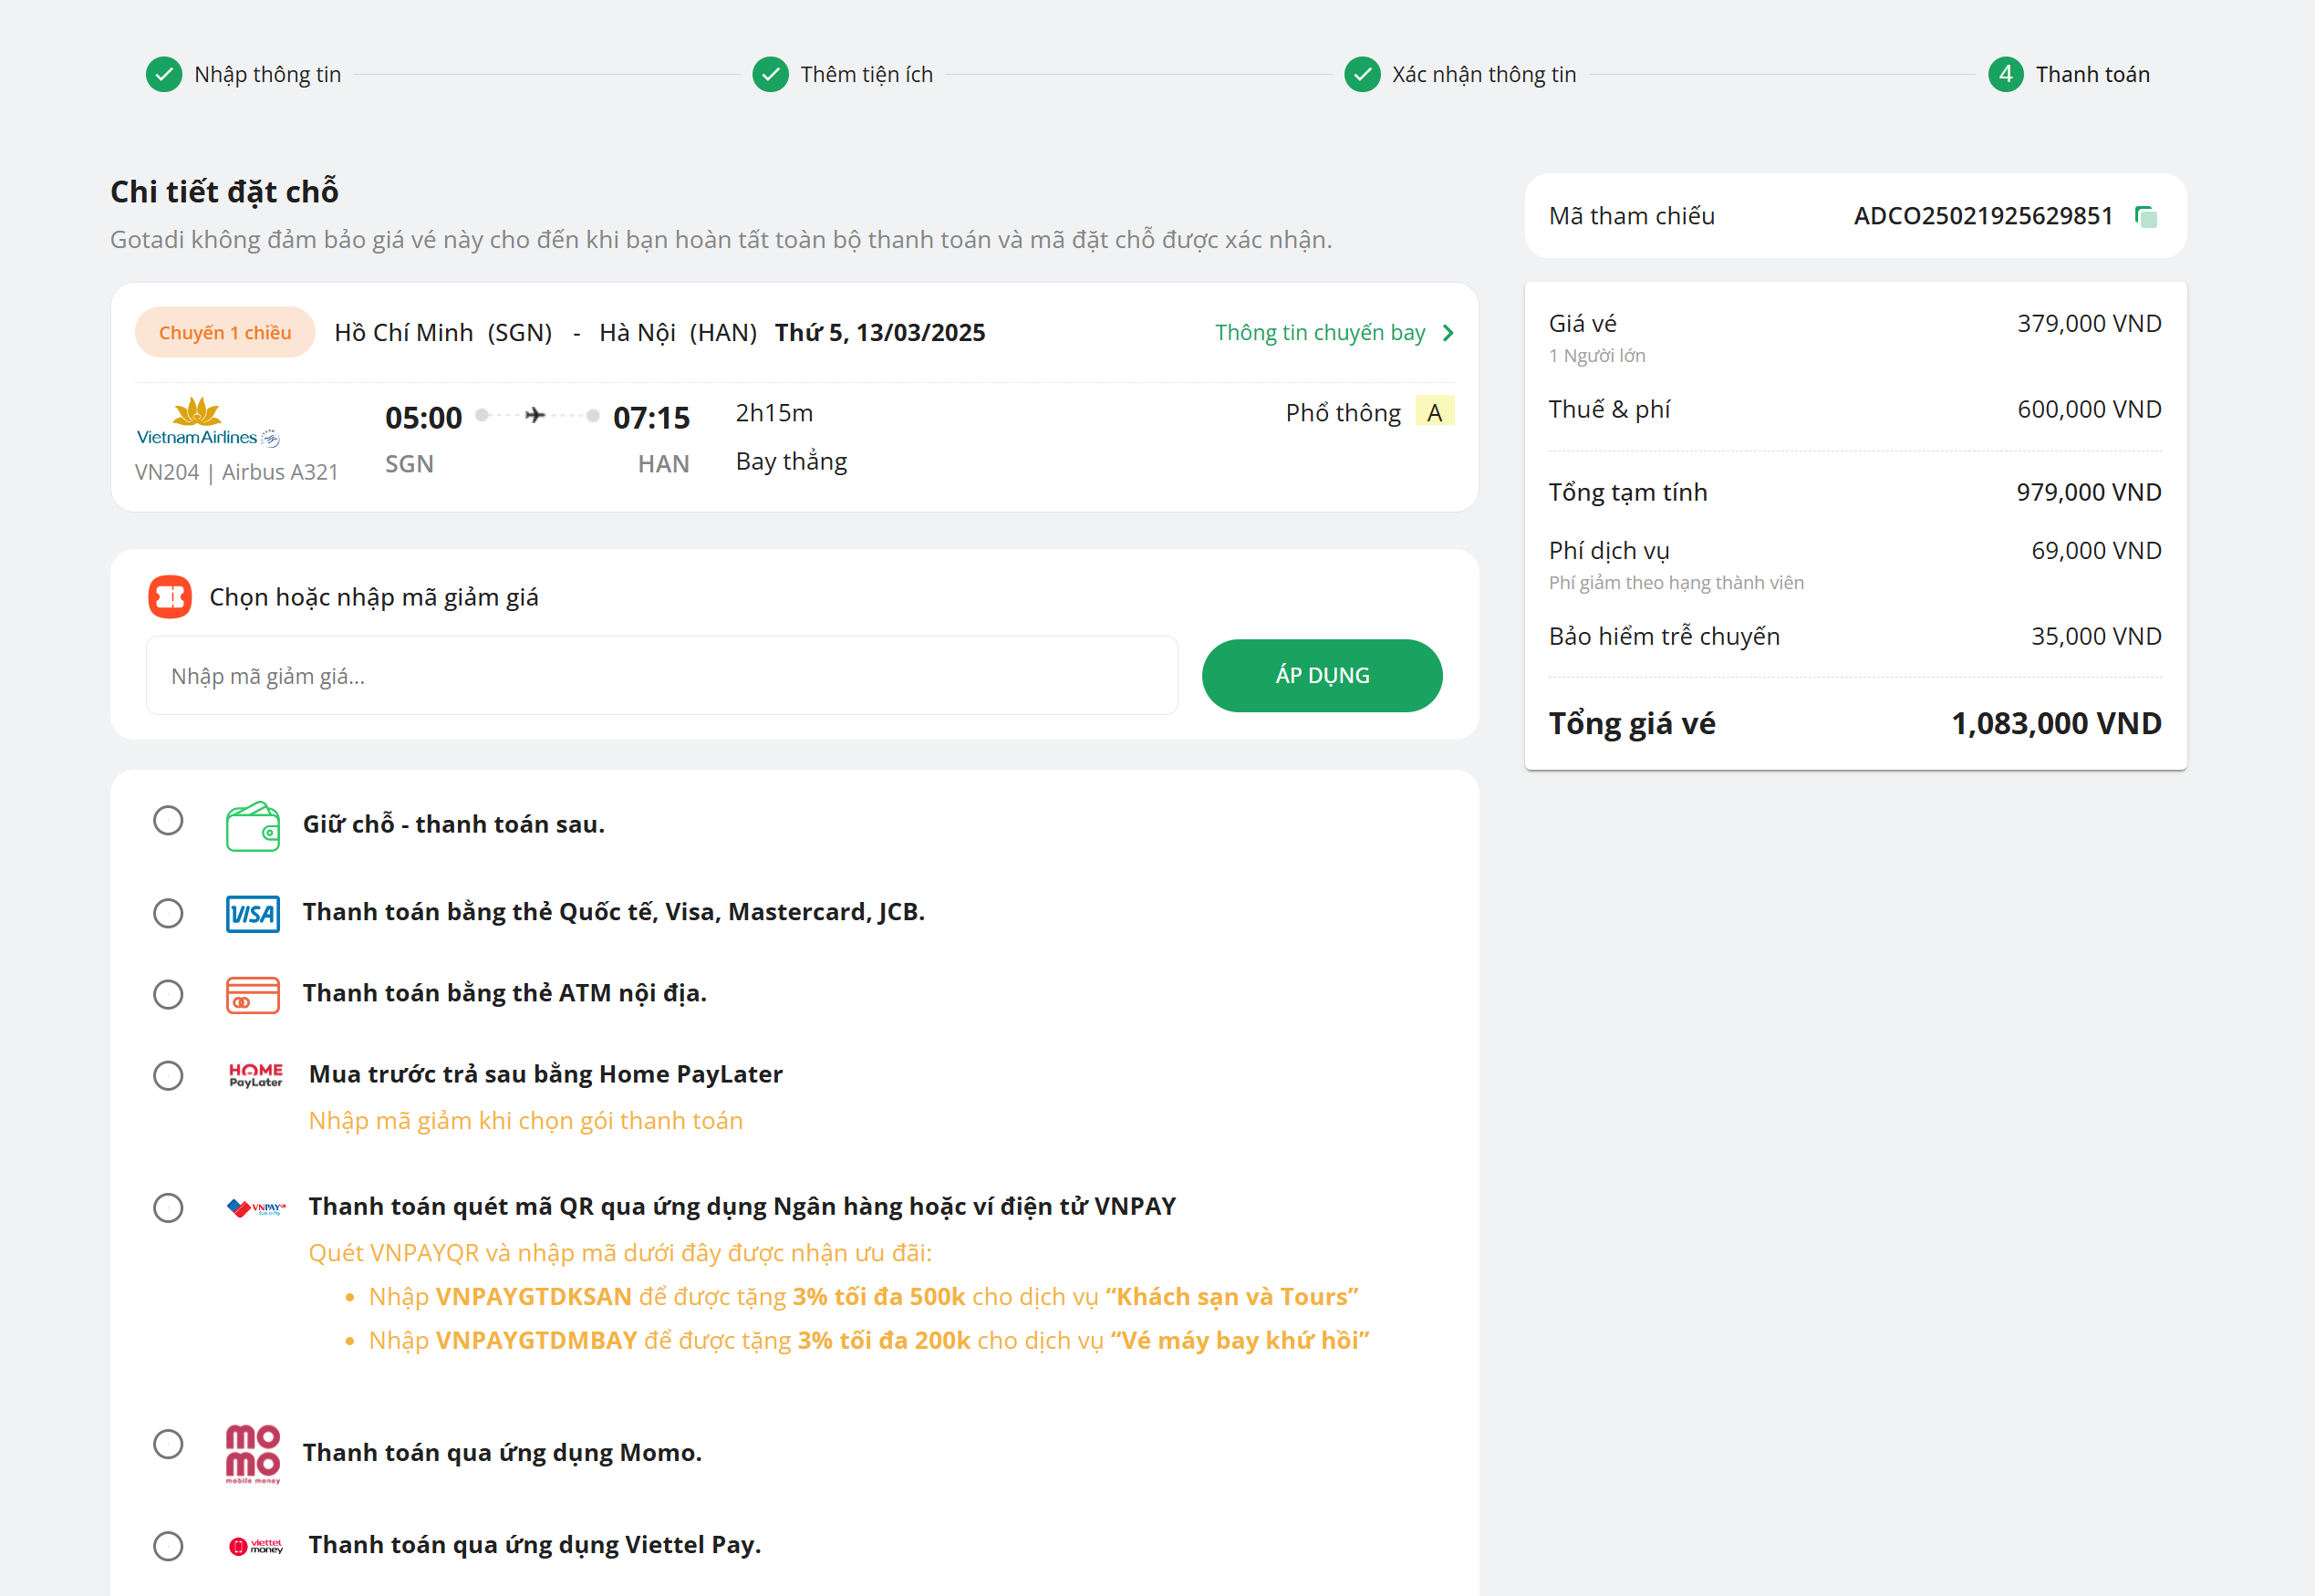Expand flight info via chevron arrow
Screen dimensions: 2315x1596
coord(1448,333)
